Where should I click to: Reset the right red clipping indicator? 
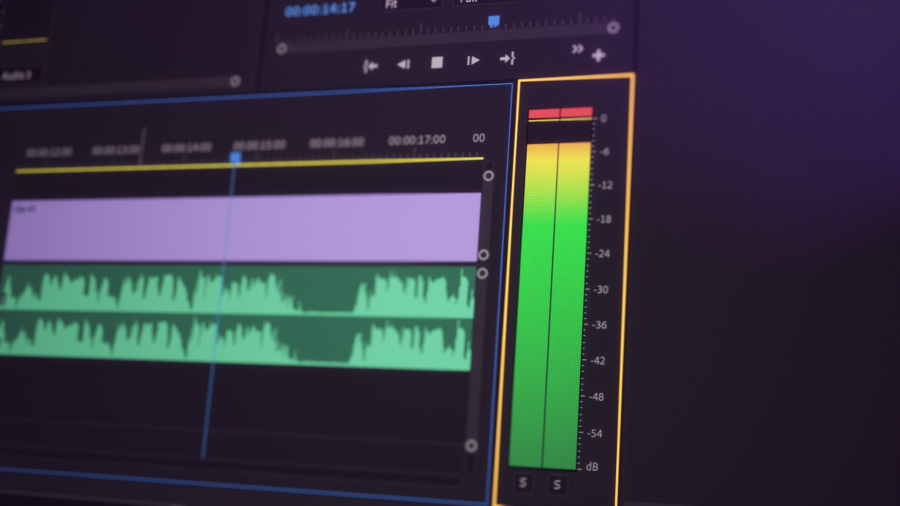click(577, 111)
